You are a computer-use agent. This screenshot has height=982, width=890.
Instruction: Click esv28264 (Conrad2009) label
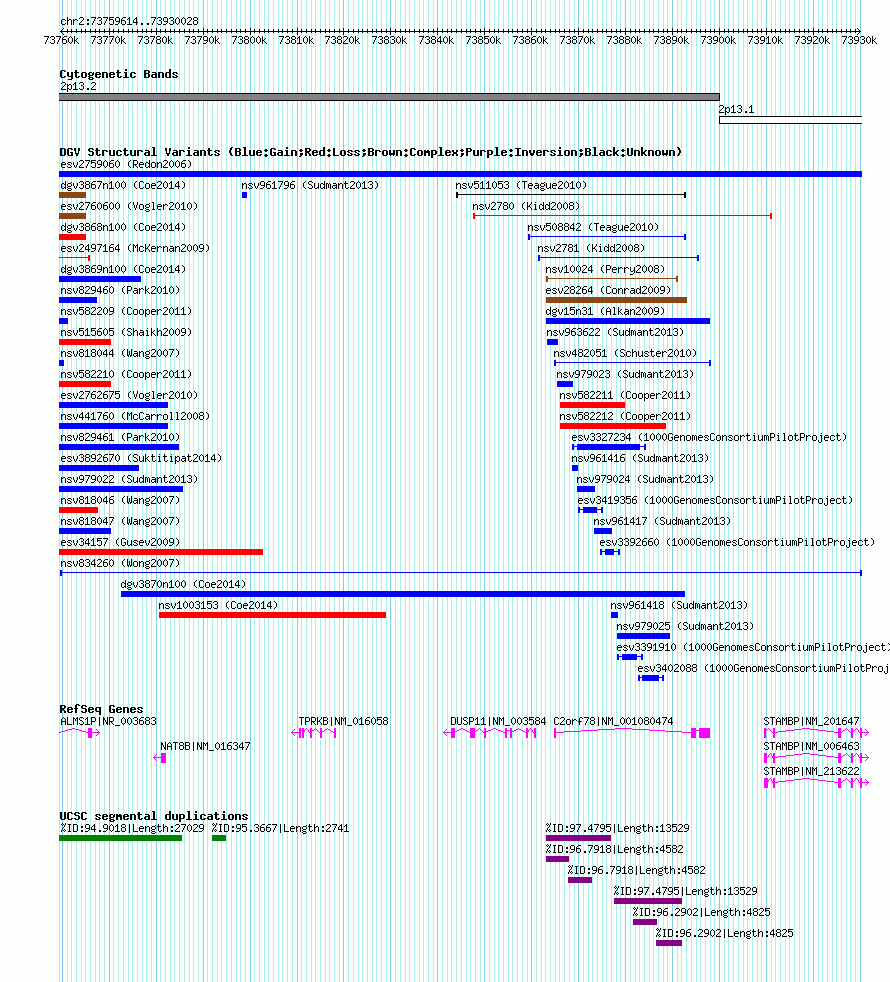608,290
